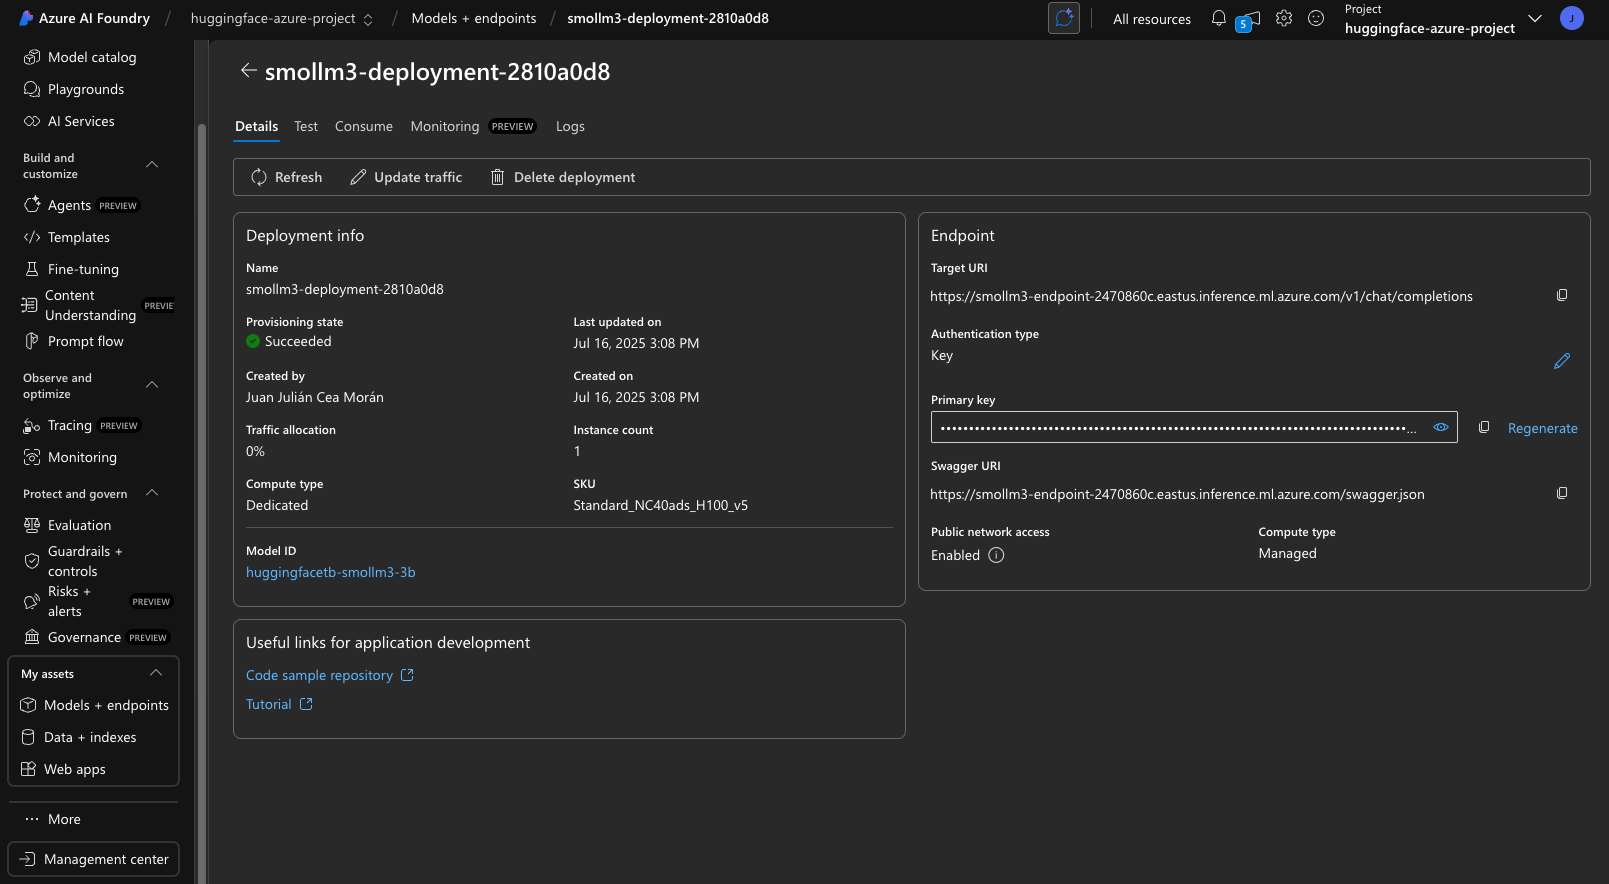
Task: Edit authentication type with pencil icon
Action: pyautogui.click(x=1562, y=361)
